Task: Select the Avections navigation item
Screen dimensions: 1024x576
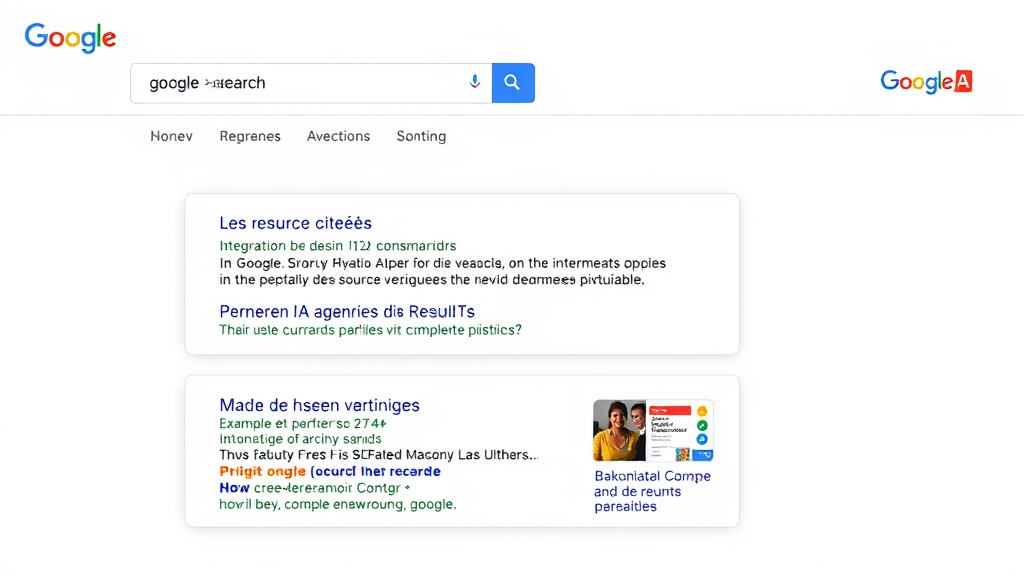Action: 338,136
